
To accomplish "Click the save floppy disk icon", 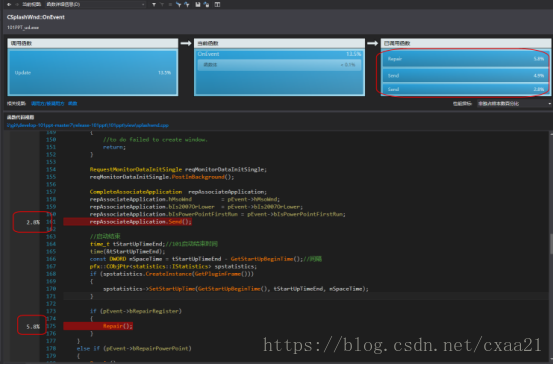I will (198, 4).
